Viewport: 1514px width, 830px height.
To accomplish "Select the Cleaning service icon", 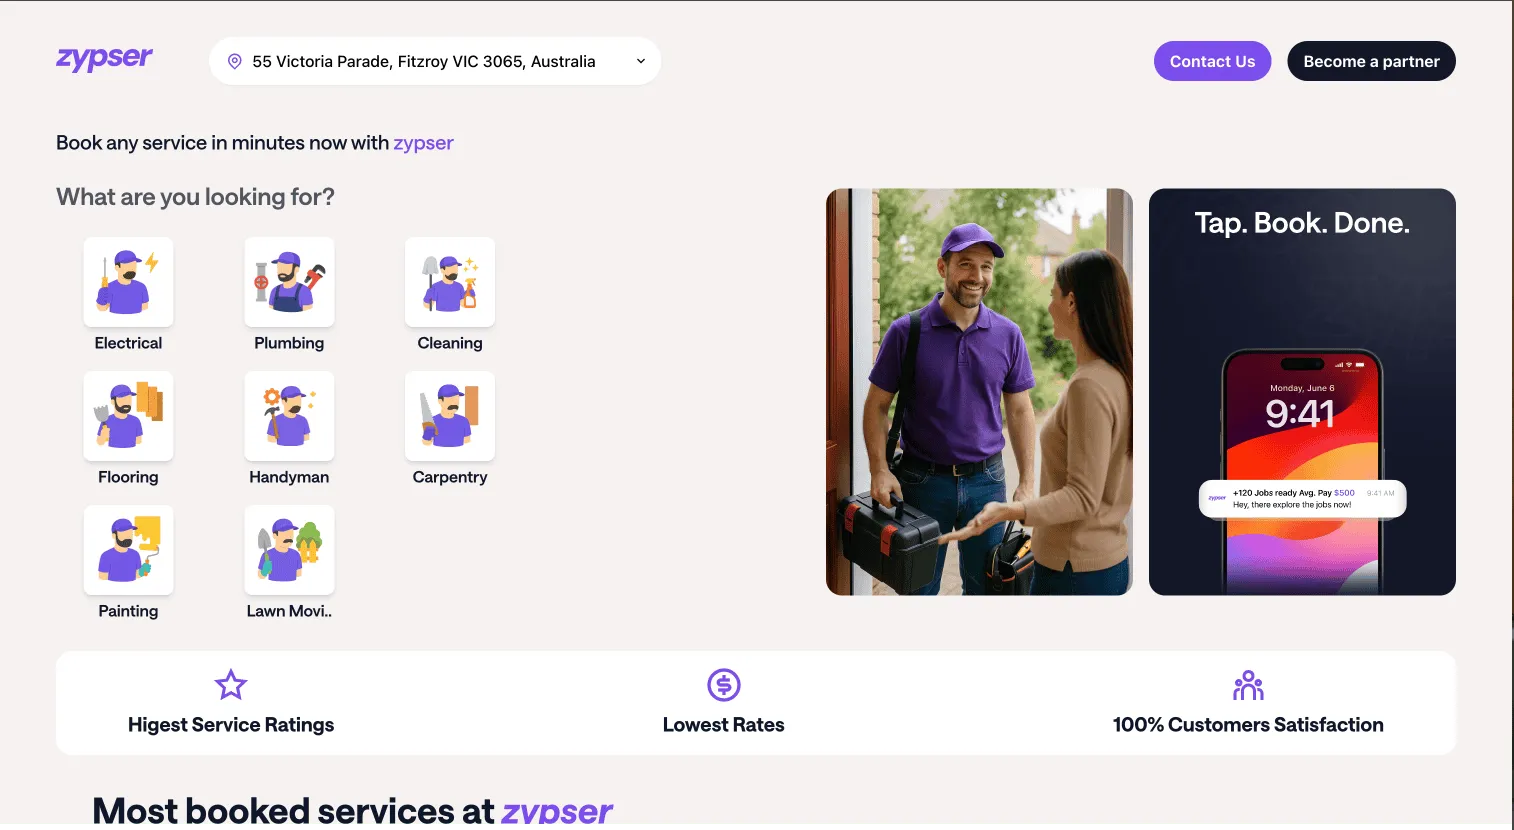I will (450, 282).
